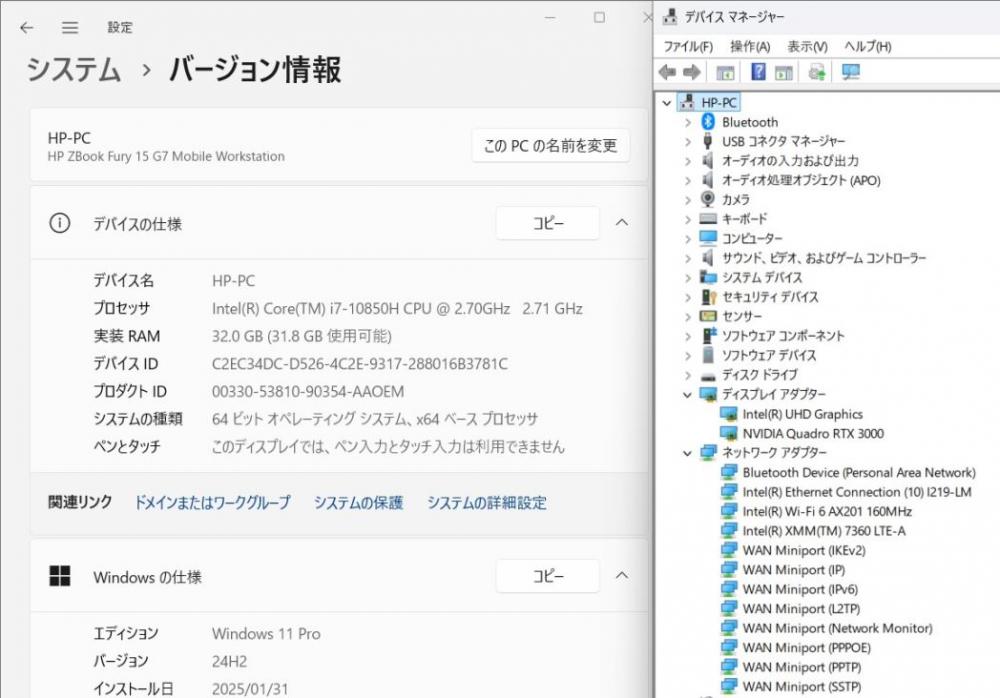1000x698 pixels.
Task: Click the Intel(R) Wi-Fi 6 AX201 adapter icon
Action: point(728,511)
